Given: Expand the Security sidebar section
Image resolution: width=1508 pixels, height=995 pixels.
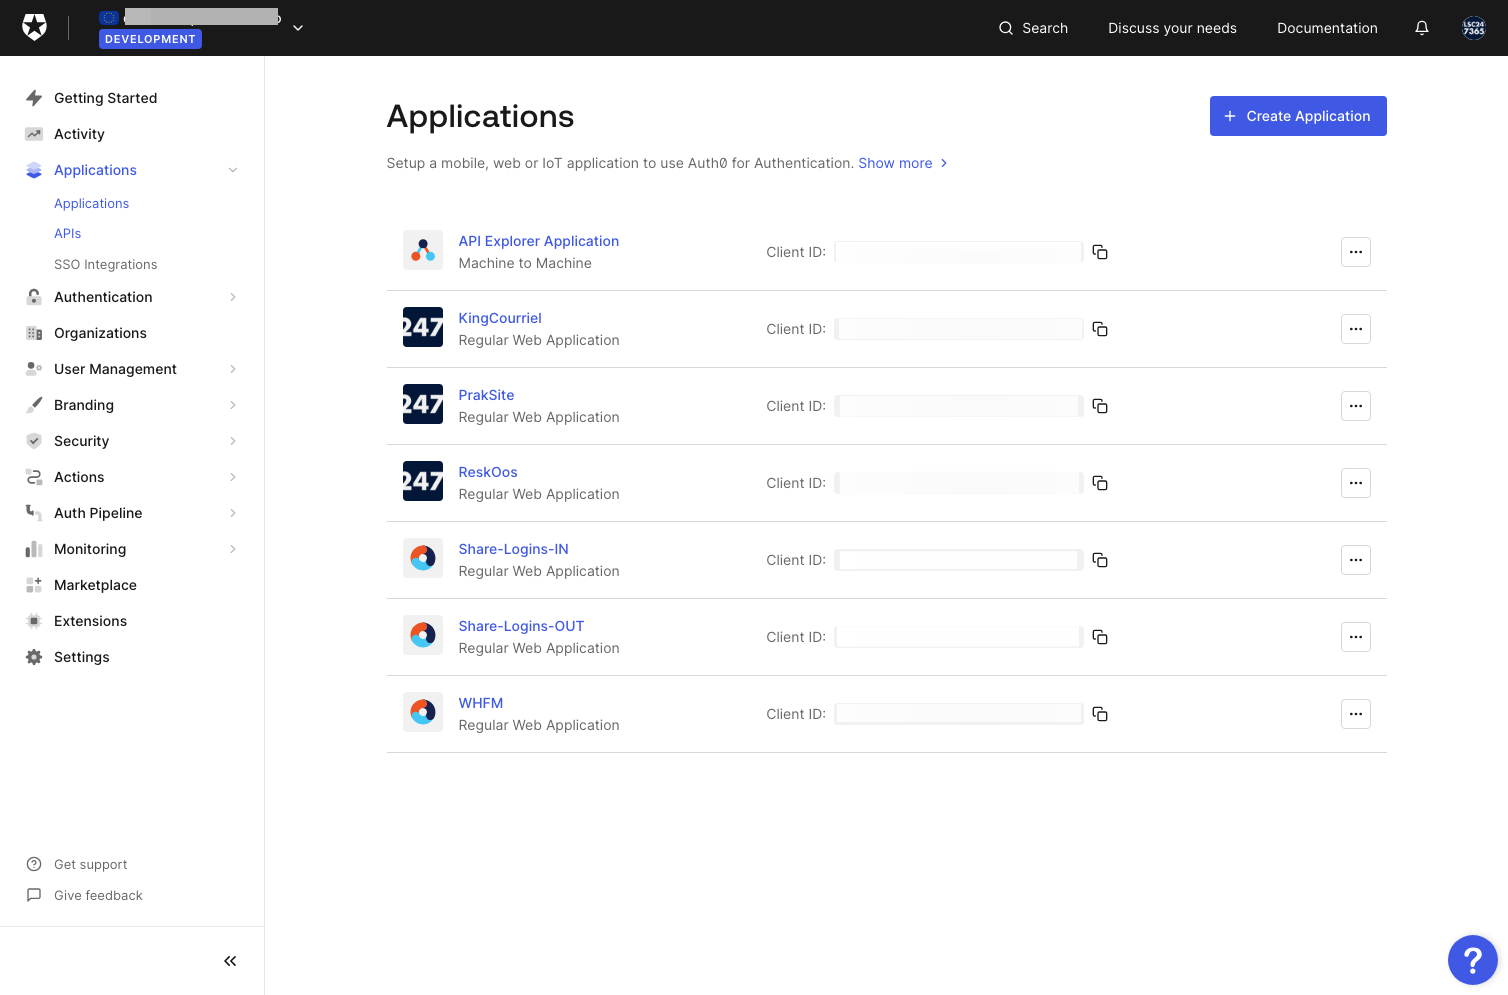Looking at the screenshot, I should (x=233, y=441).
